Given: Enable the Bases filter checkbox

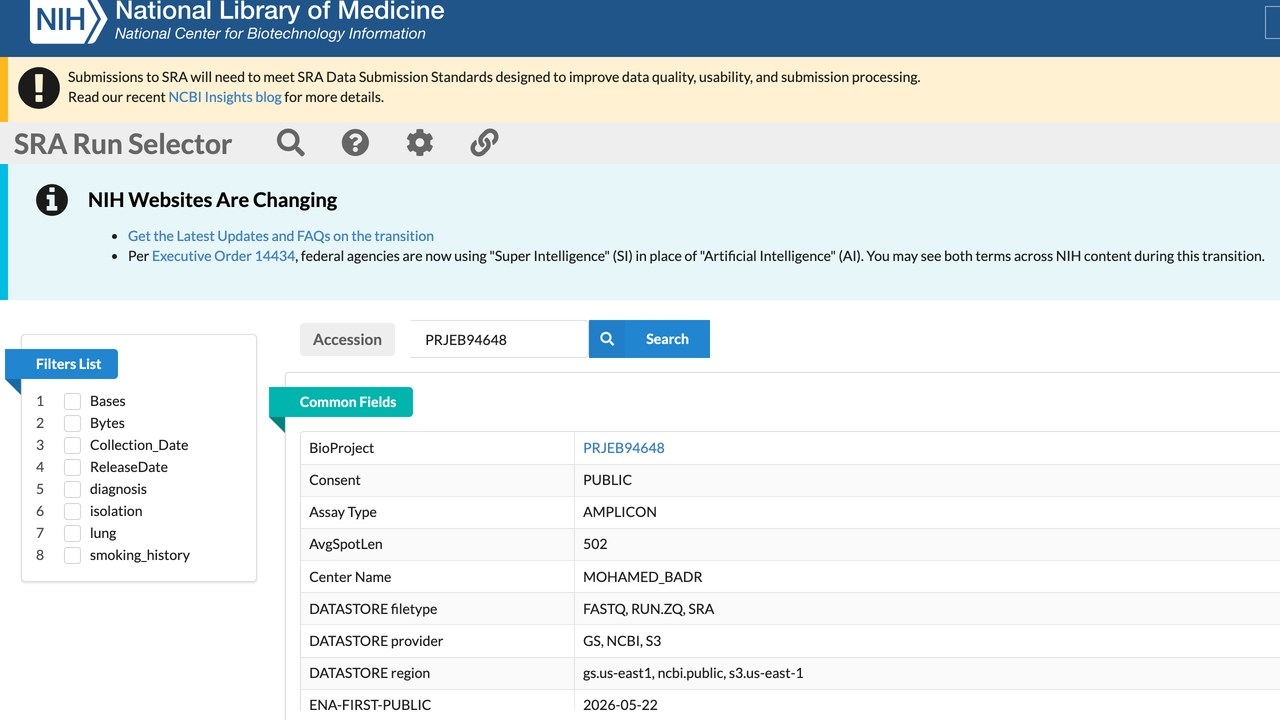Looking at the screenshot, I should coord(72,401).
